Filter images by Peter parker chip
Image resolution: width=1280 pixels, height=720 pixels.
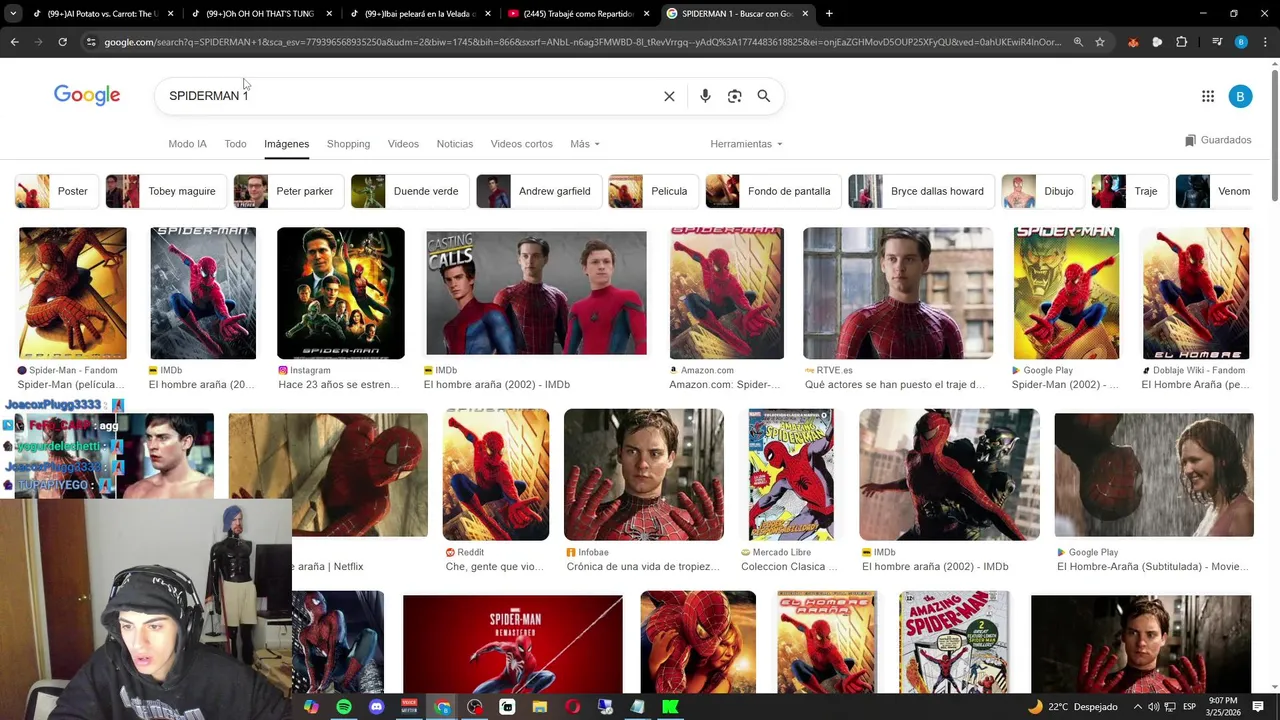coord(288,191)
